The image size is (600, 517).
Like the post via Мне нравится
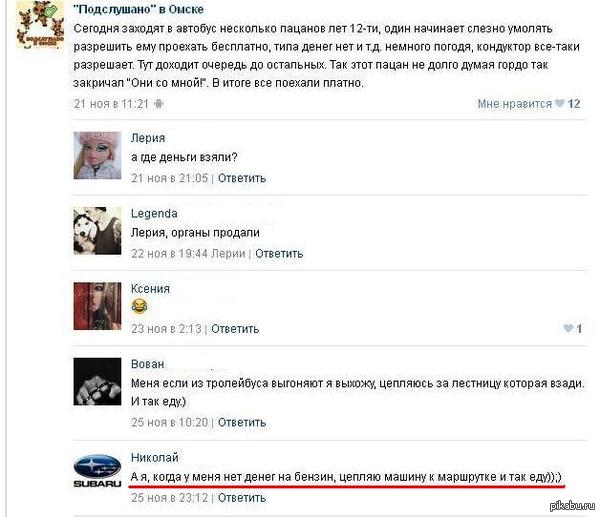[x=514, y=104]
